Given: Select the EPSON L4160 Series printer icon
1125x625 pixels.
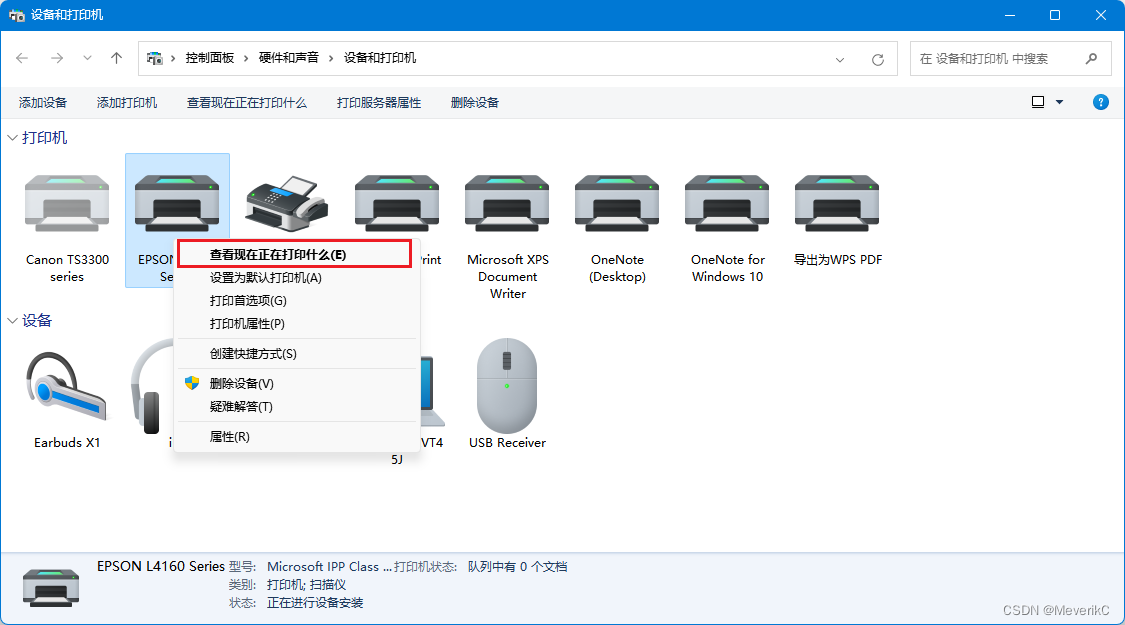Looking at the screenshot, I should (177, 204).
